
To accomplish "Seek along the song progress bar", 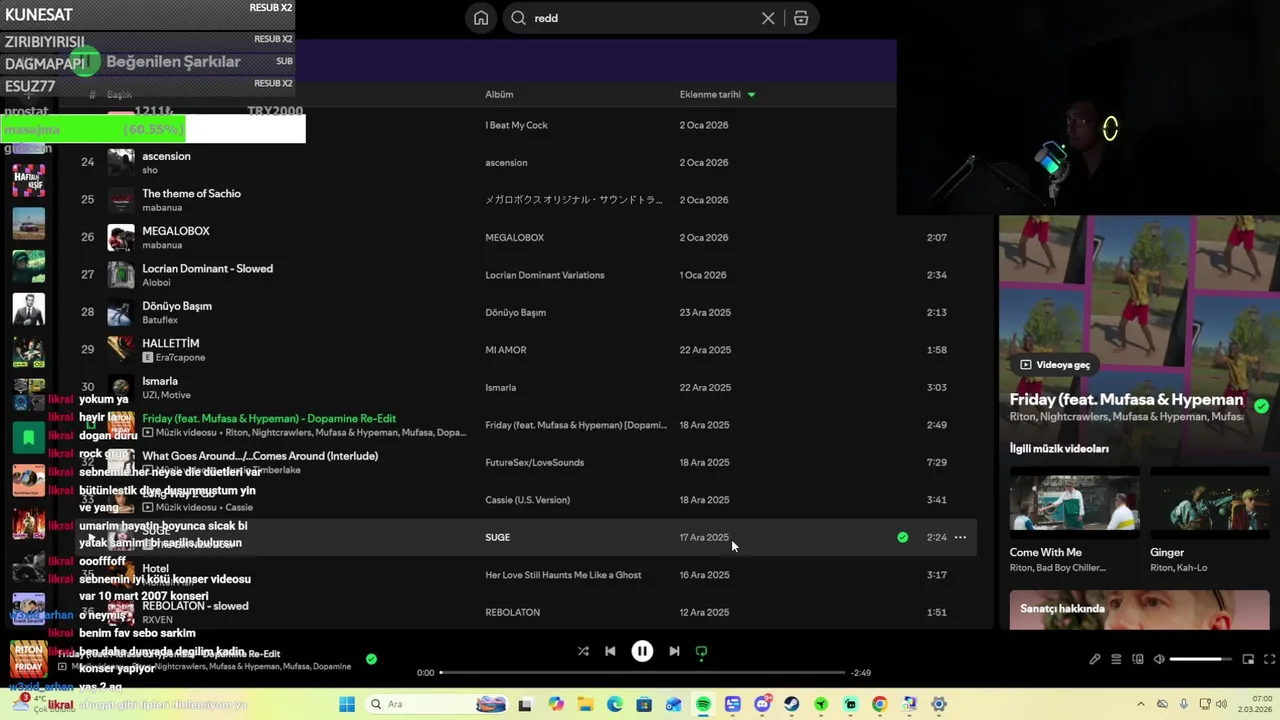I will [x=642, y=673].
